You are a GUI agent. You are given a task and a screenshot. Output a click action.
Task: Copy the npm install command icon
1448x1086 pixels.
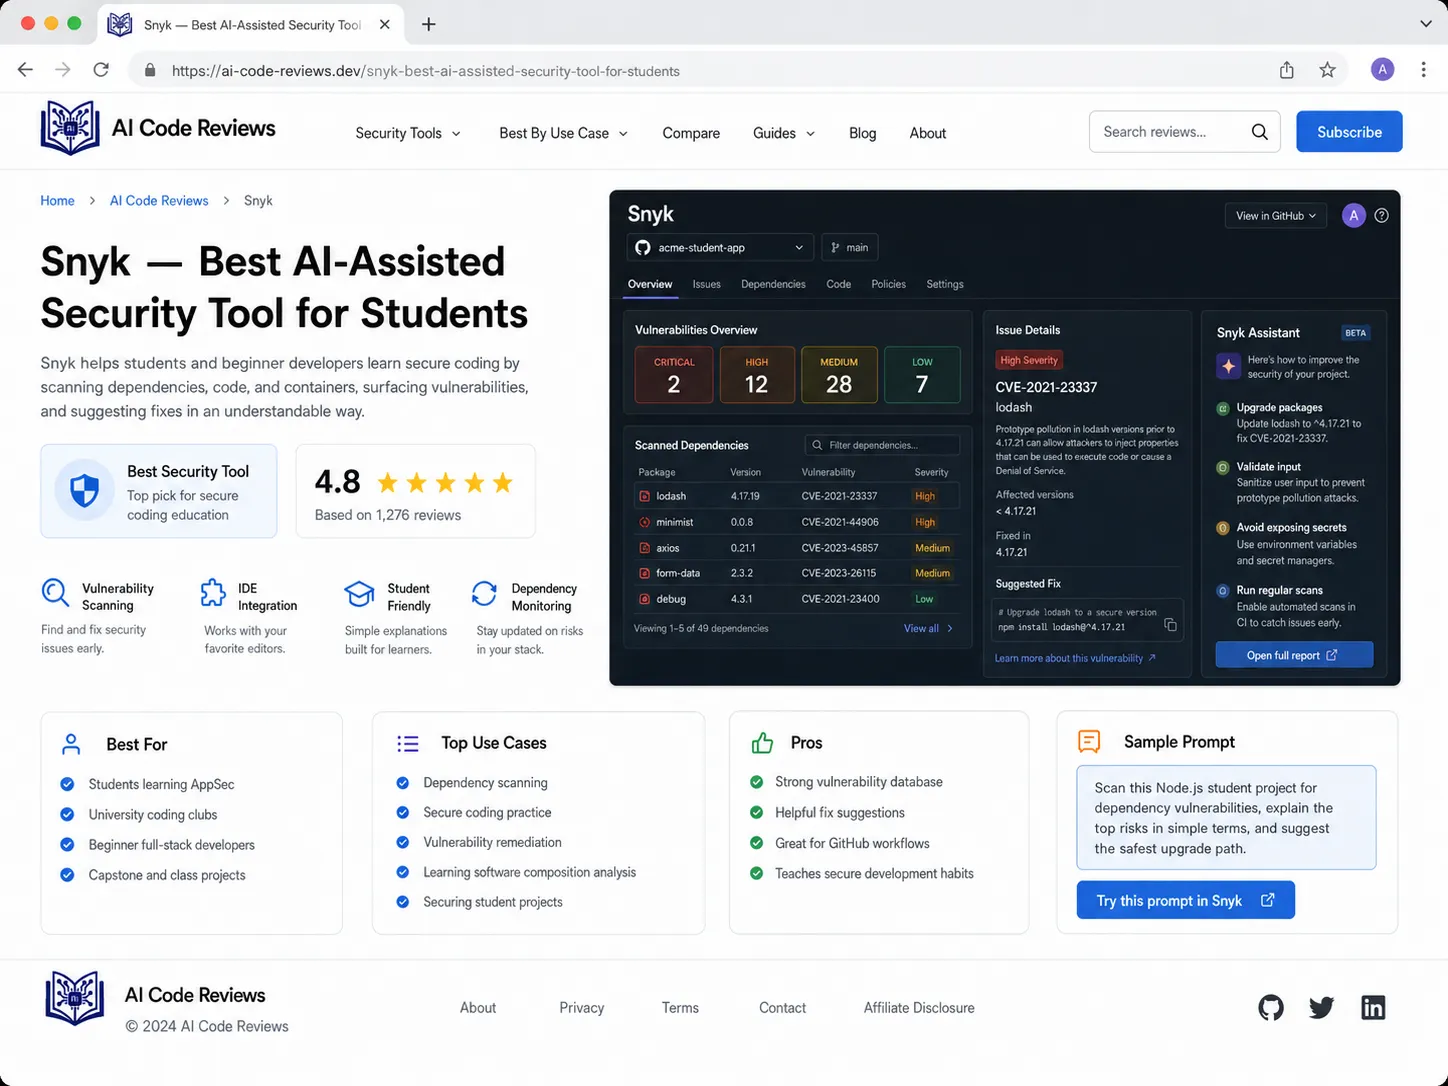1170,625
